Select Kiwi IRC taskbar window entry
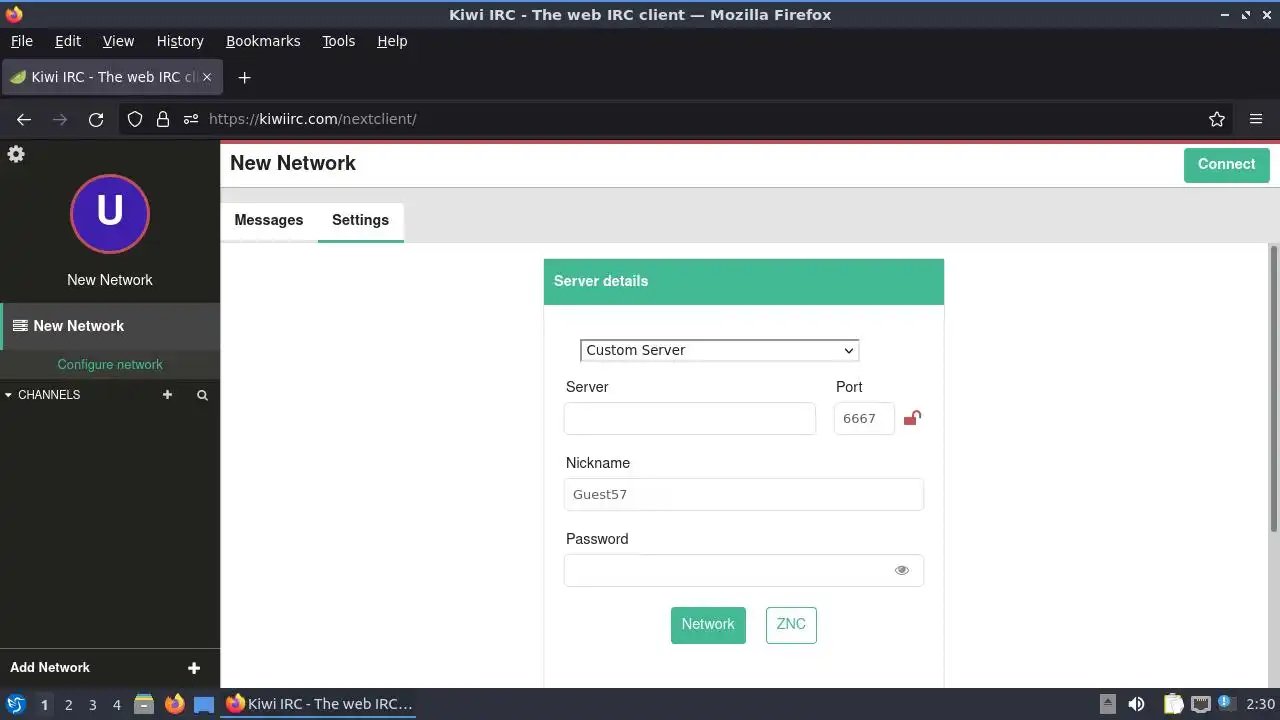The image size is (1280, 720). (319, 704)
